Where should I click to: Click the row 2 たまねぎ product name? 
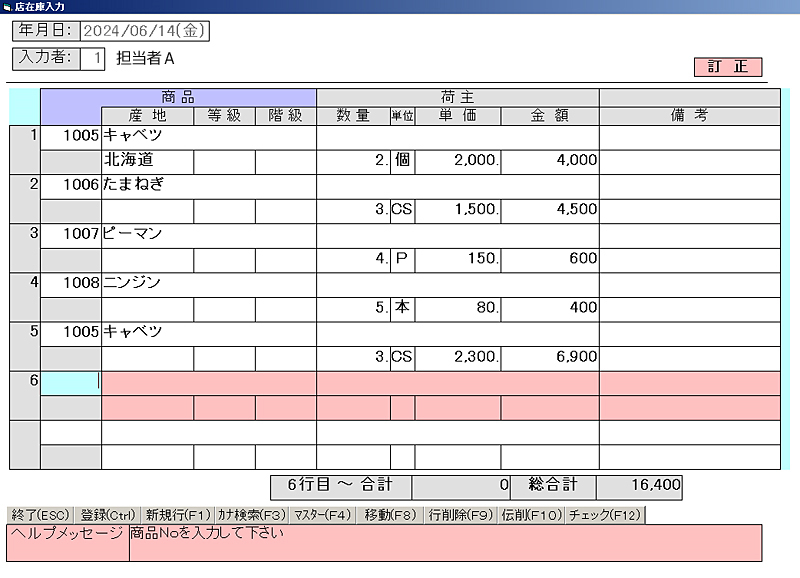pyautogui.click(x=208, y=185)
